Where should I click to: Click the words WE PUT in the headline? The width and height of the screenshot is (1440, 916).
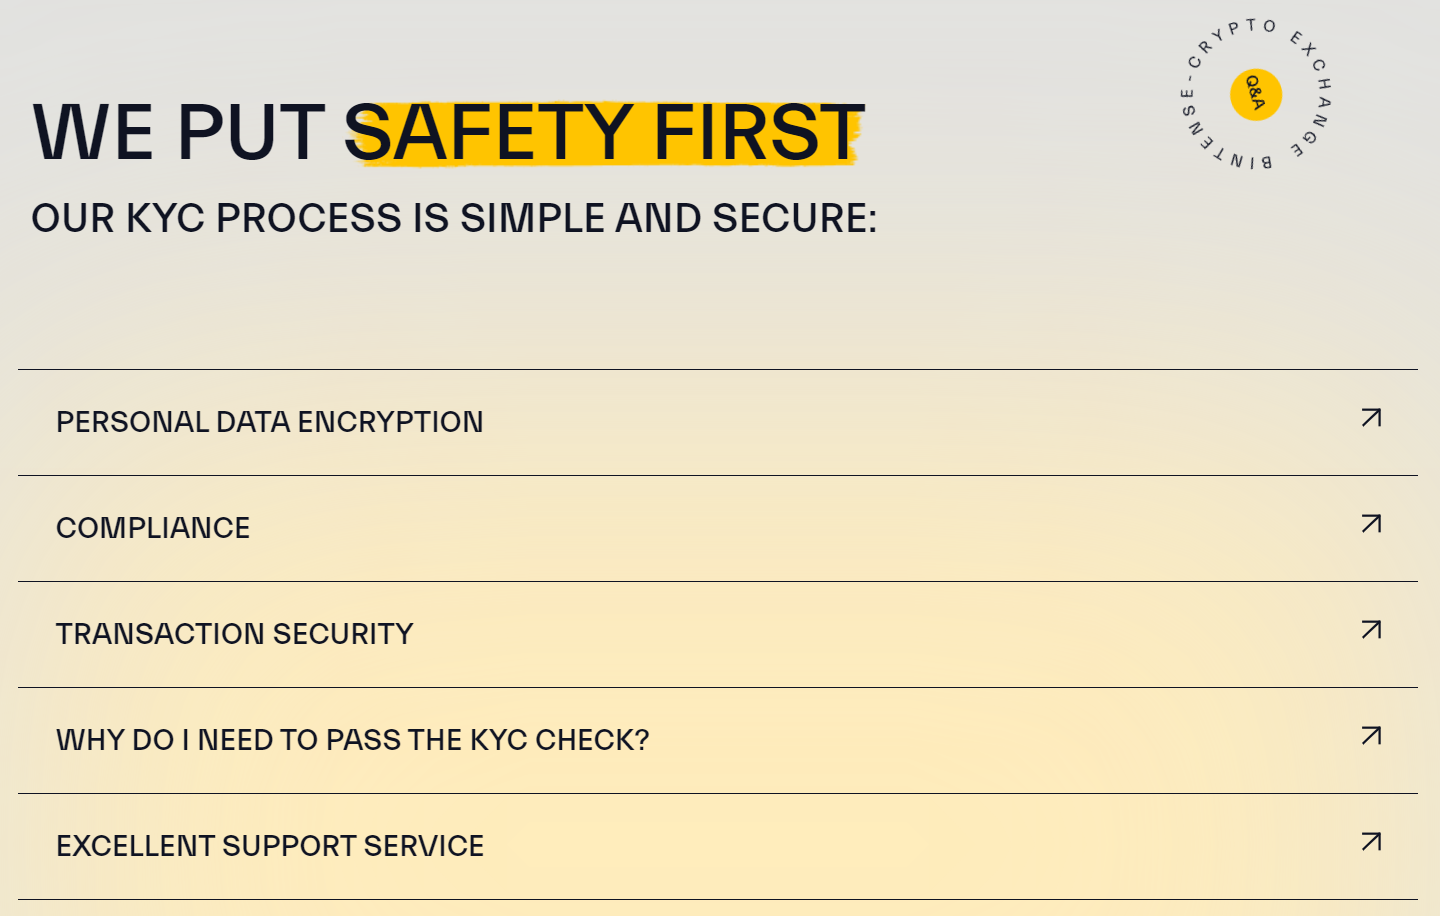(179, 132)
